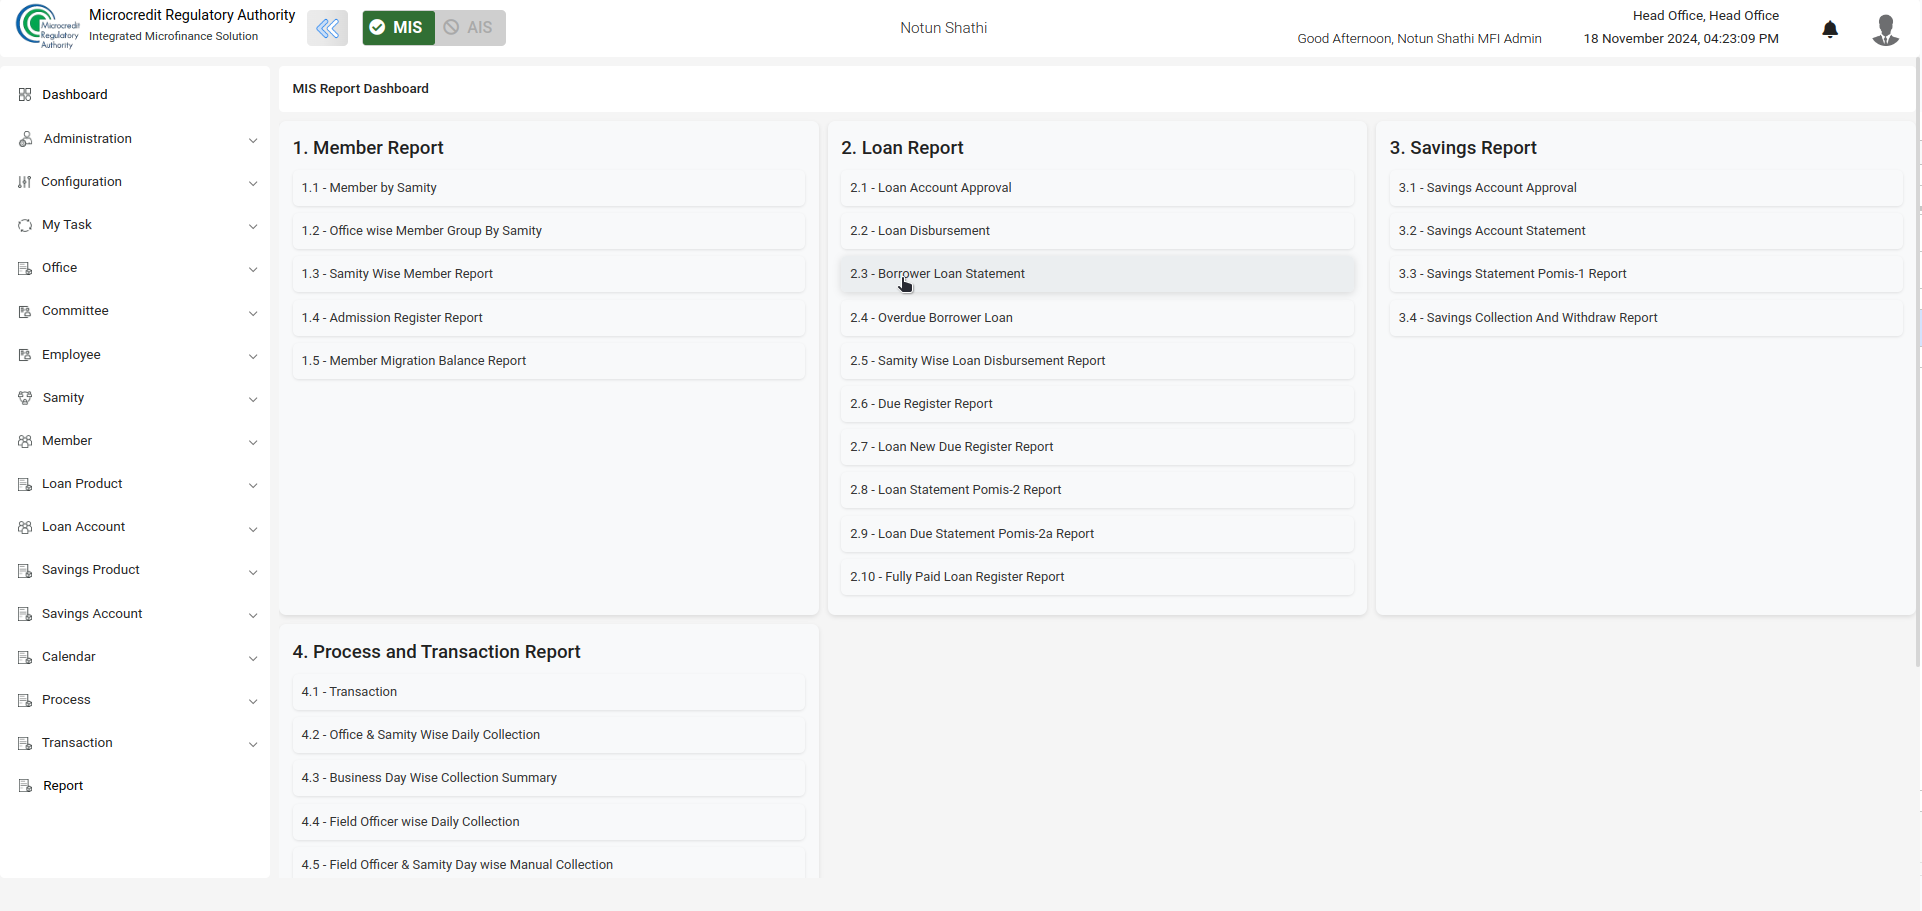Click the Administration sidebar icon
The width and height of the screenshot is (1922, 911).
(x=25, y=139)
